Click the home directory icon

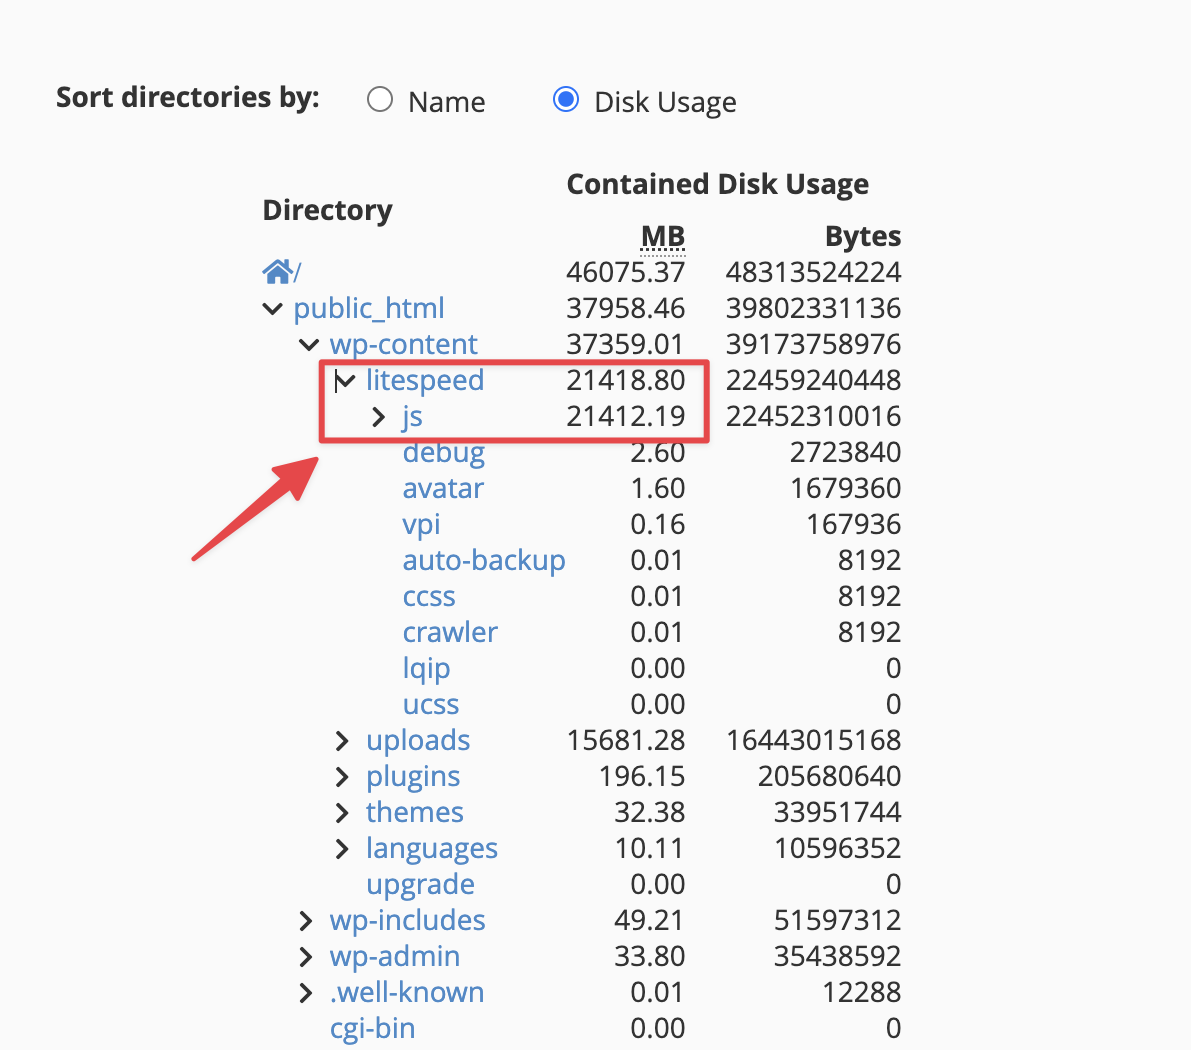point(277,271)
